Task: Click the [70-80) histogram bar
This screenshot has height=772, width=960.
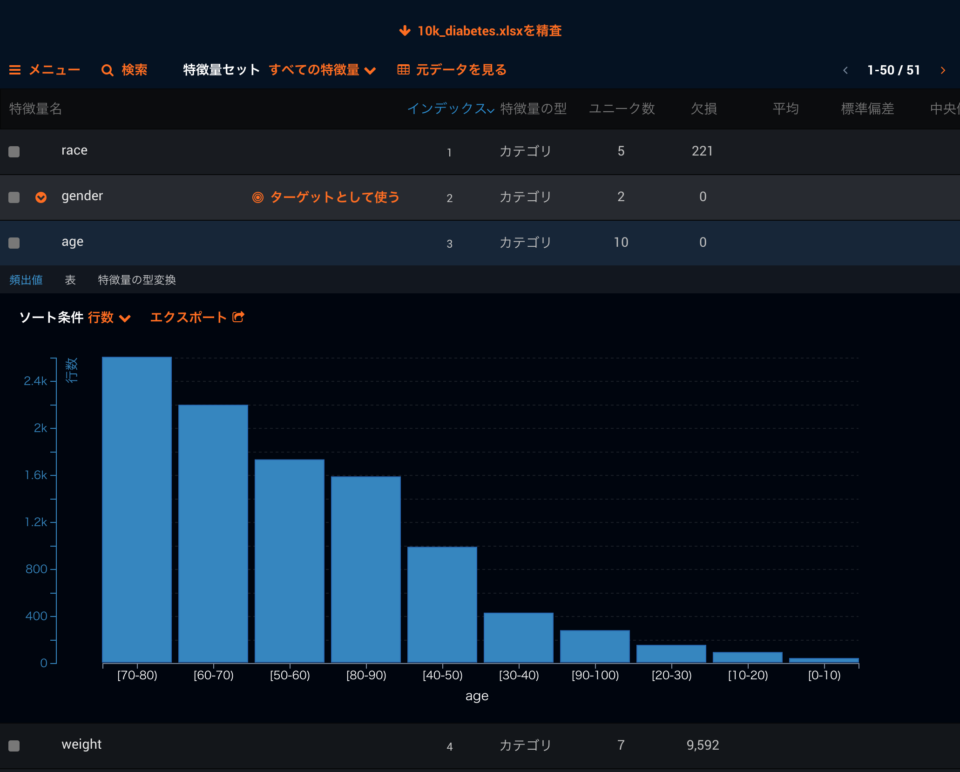Action: 137,509
